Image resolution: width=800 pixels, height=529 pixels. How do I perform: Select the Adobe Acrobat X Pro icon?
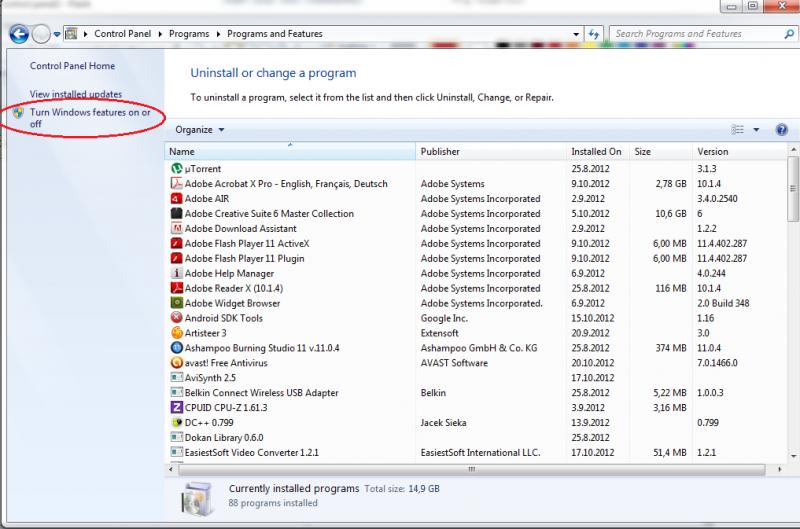(176, 184)
